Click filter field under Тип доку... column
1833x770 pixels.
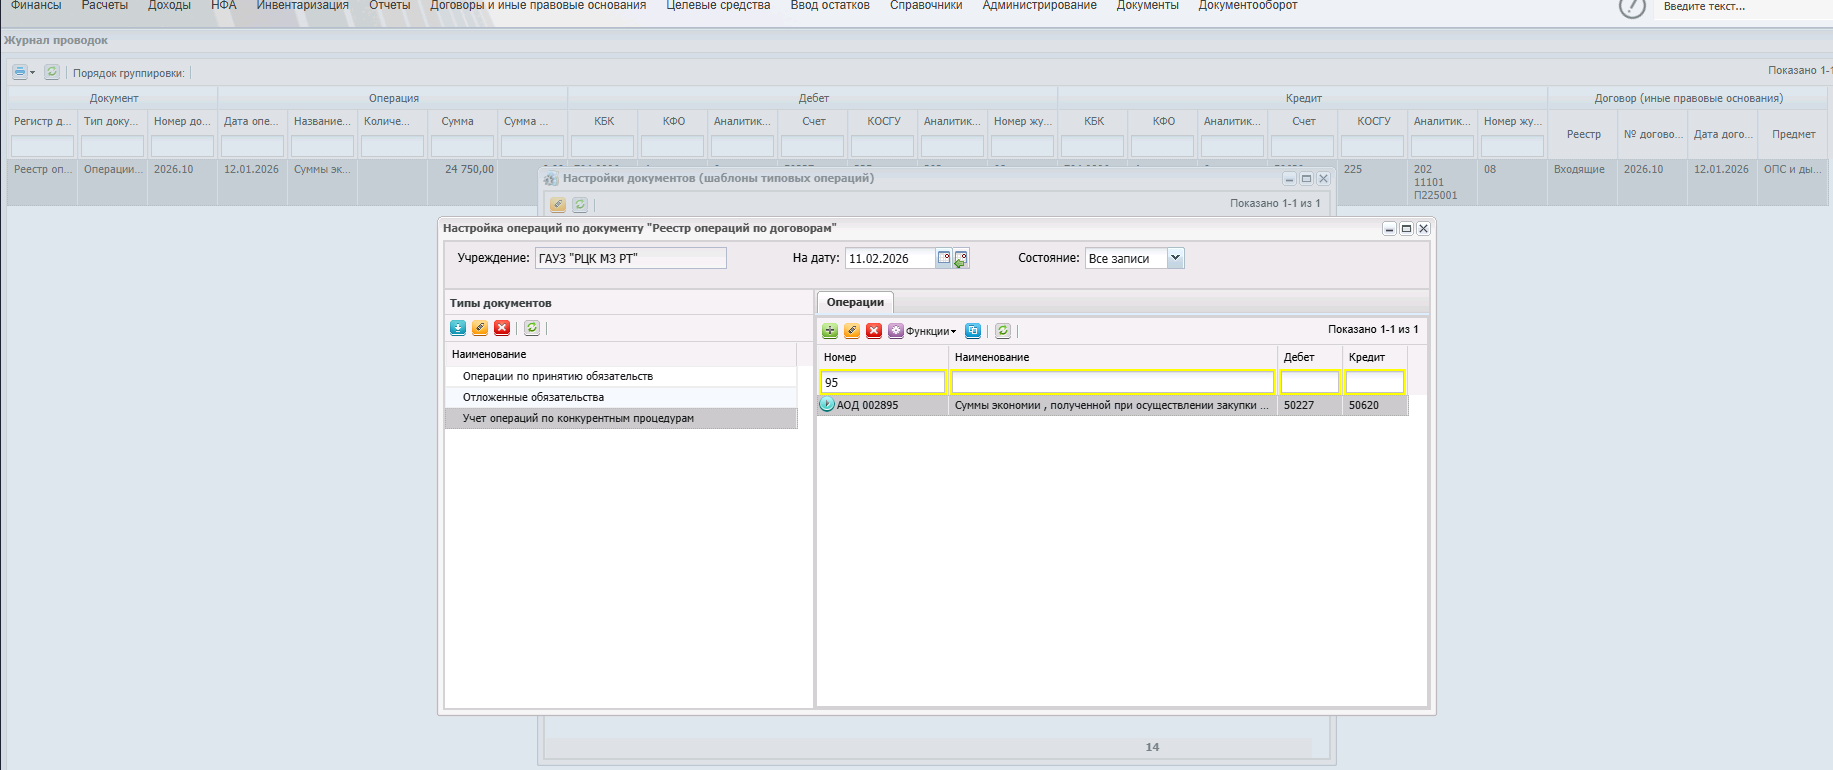[x=112, y=147]
